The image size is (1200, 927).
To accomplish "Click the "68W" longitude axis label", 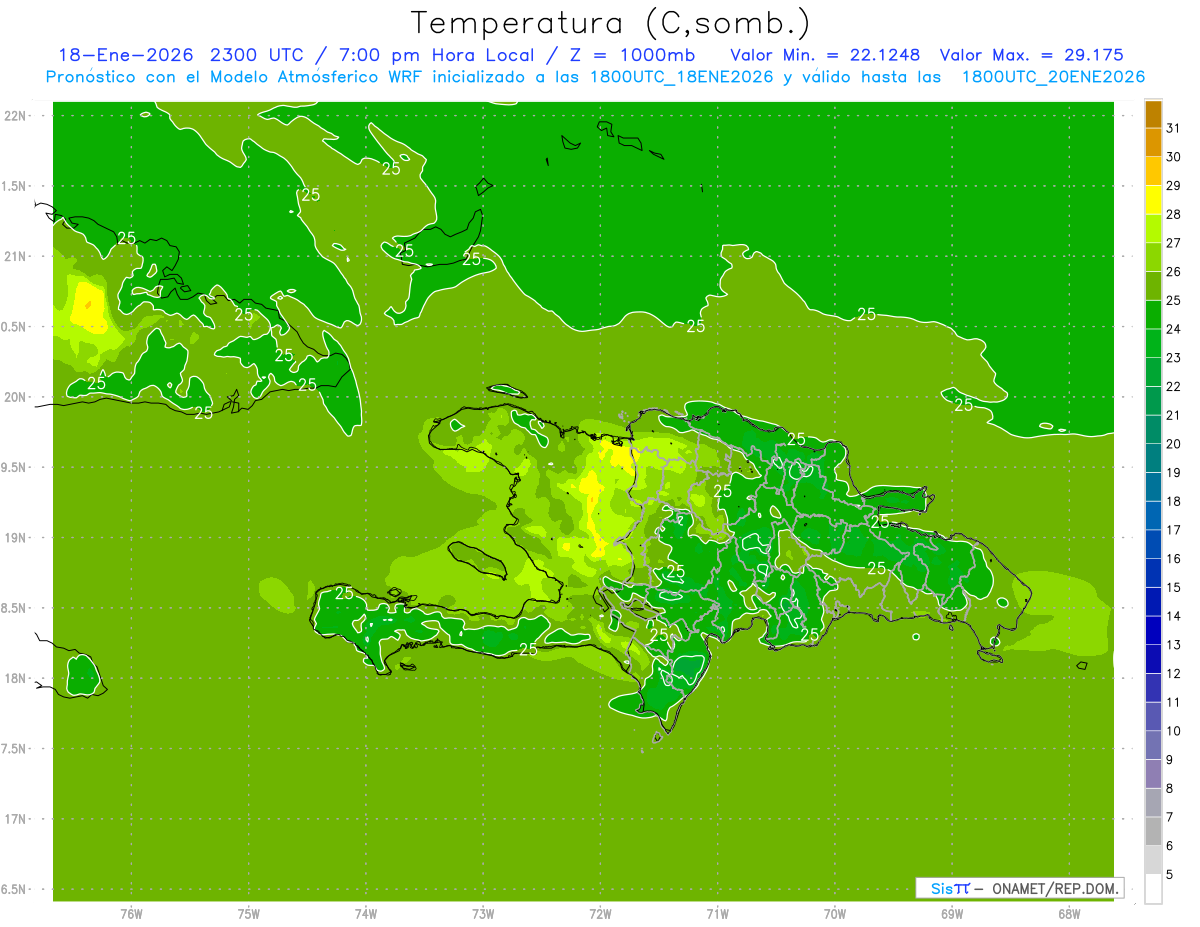I will point(1069,913).
